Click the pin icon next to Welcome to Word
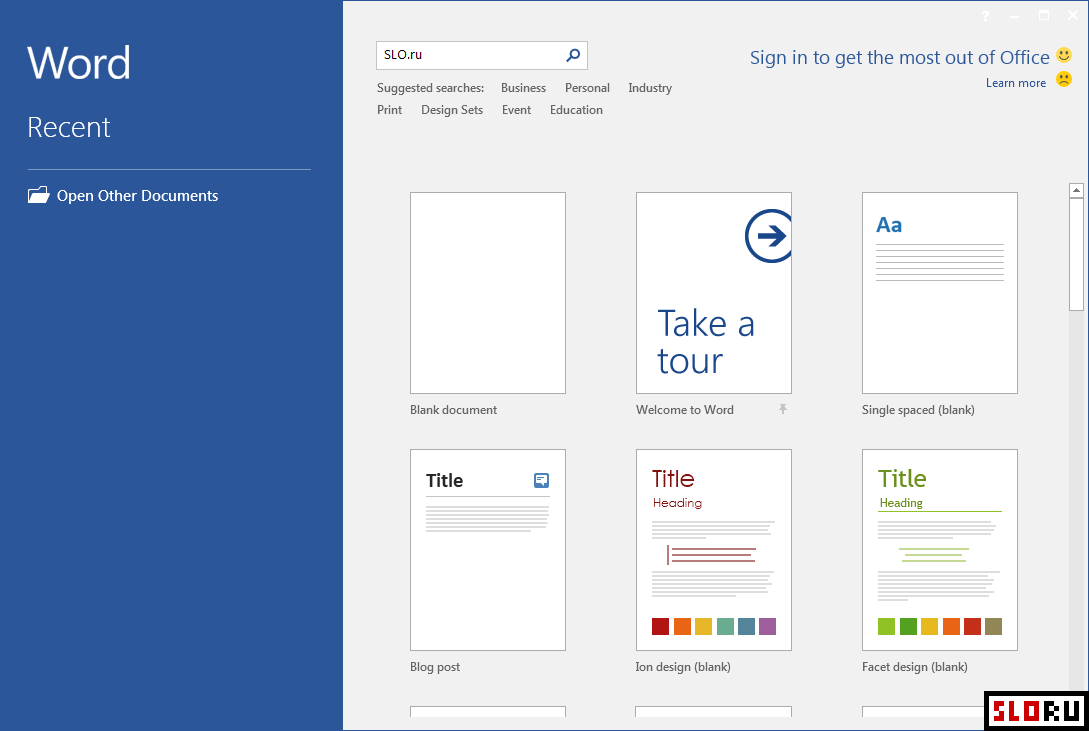This screenshot has height=731, width=1089. (x=783, y=409)
